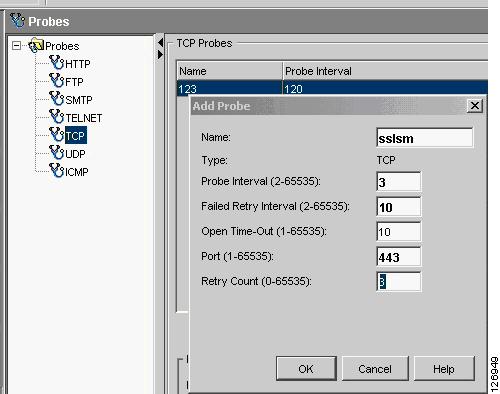Click the right-pointing pane expand arrow
This screenshot has height=394, width=500.
tap(160, 54)
